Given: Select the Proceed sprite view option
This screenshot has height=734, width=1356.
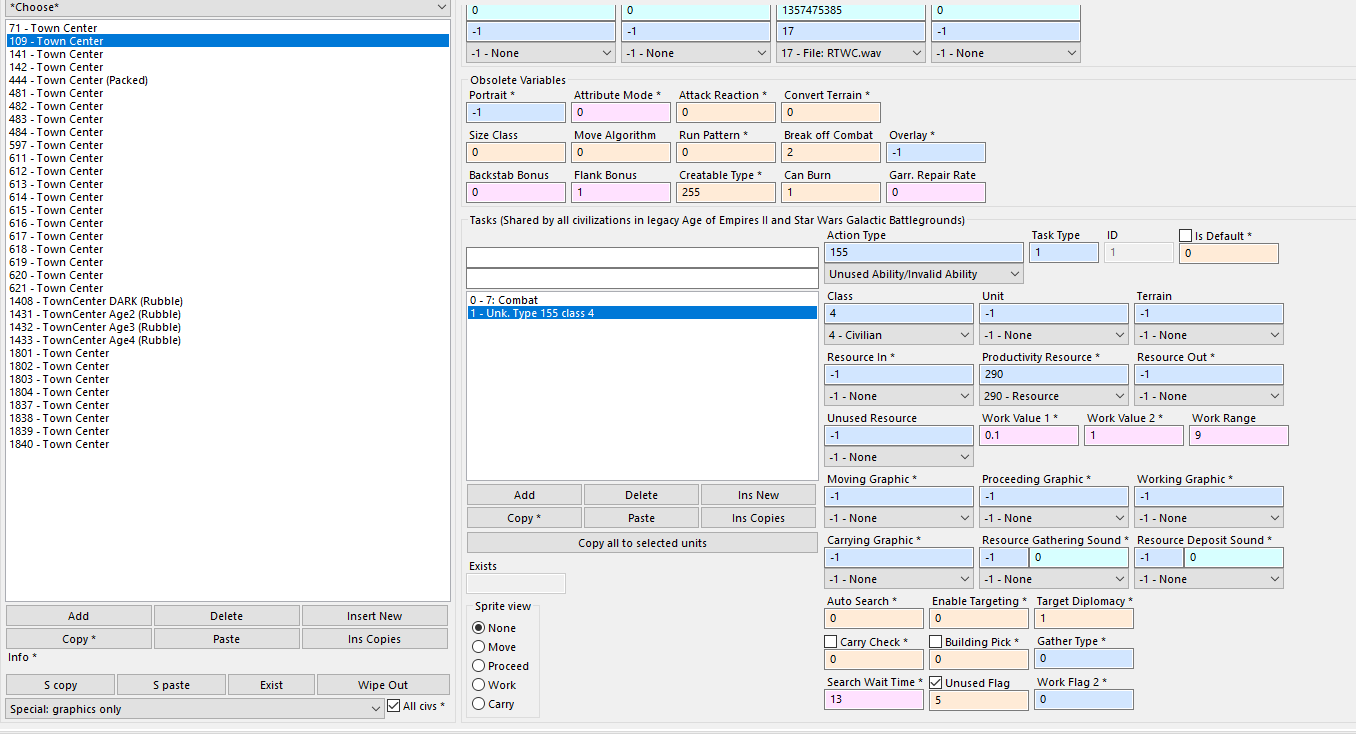Looking at the screenshot, I should pos(479,666).
